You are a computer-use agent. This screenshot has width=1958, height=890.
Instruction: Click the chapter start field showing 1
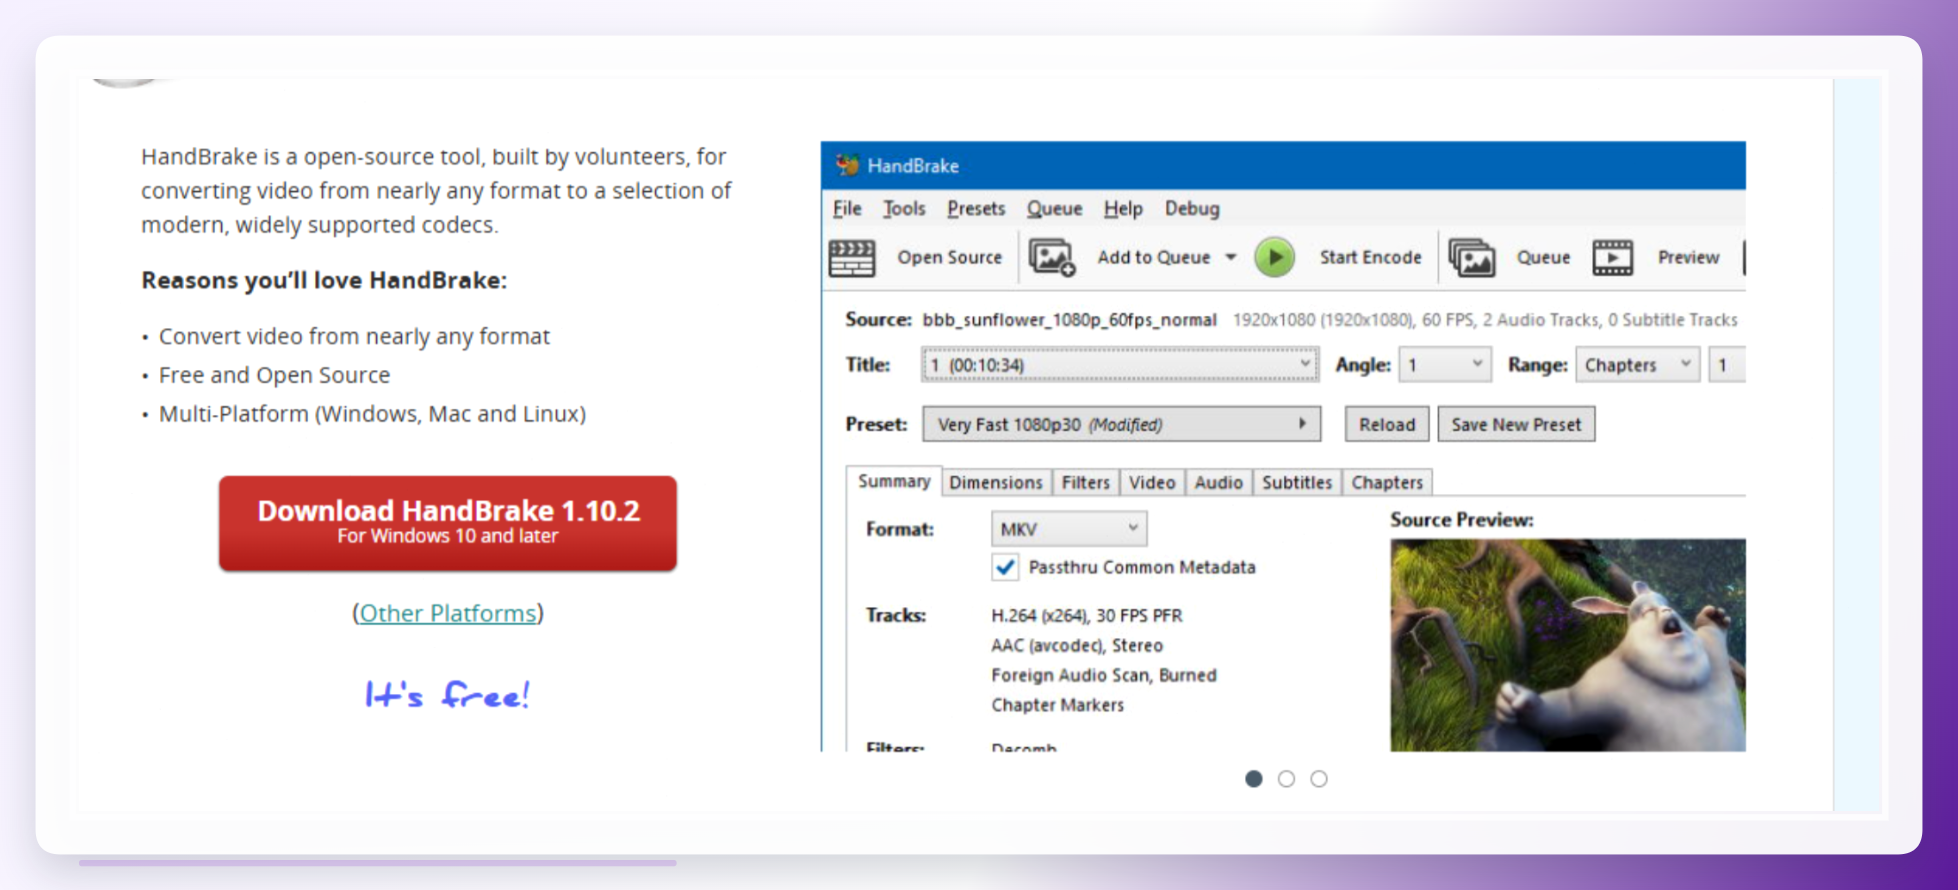point(1727,365)
